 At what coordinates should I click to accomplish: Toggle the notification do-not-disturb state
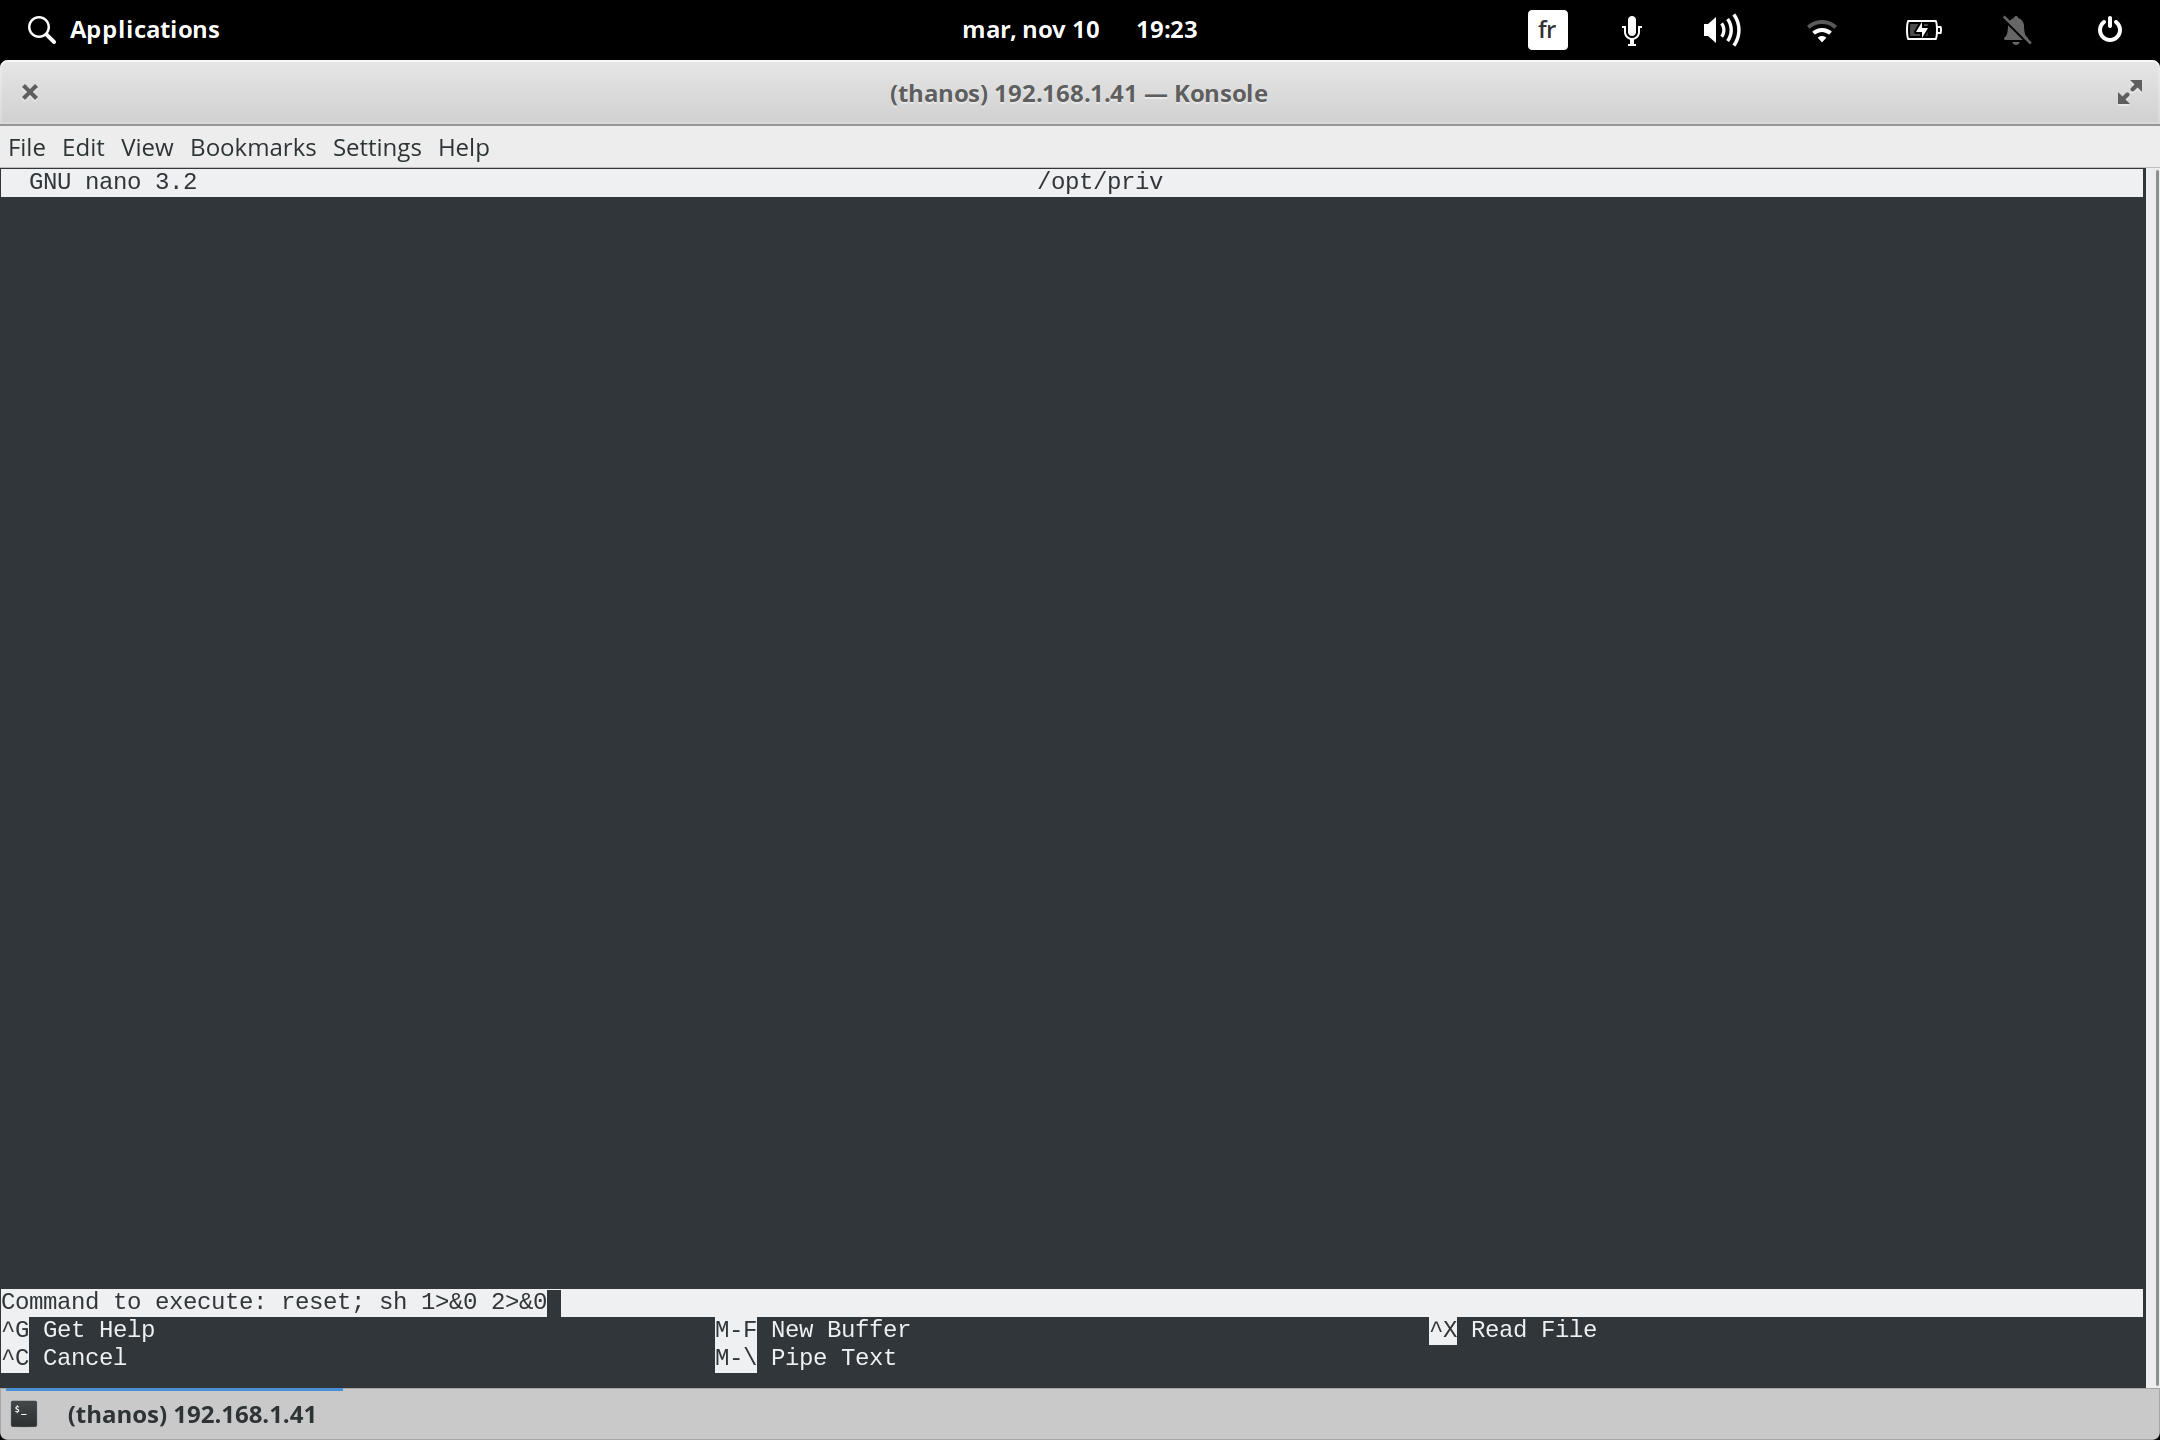[x=2016, y=30]
